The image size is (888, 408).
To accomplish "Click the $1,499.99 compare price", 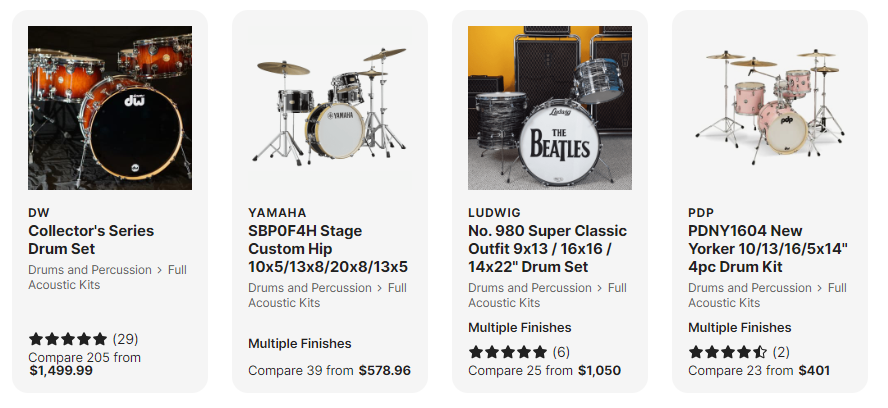I will (x=61, y=371).
